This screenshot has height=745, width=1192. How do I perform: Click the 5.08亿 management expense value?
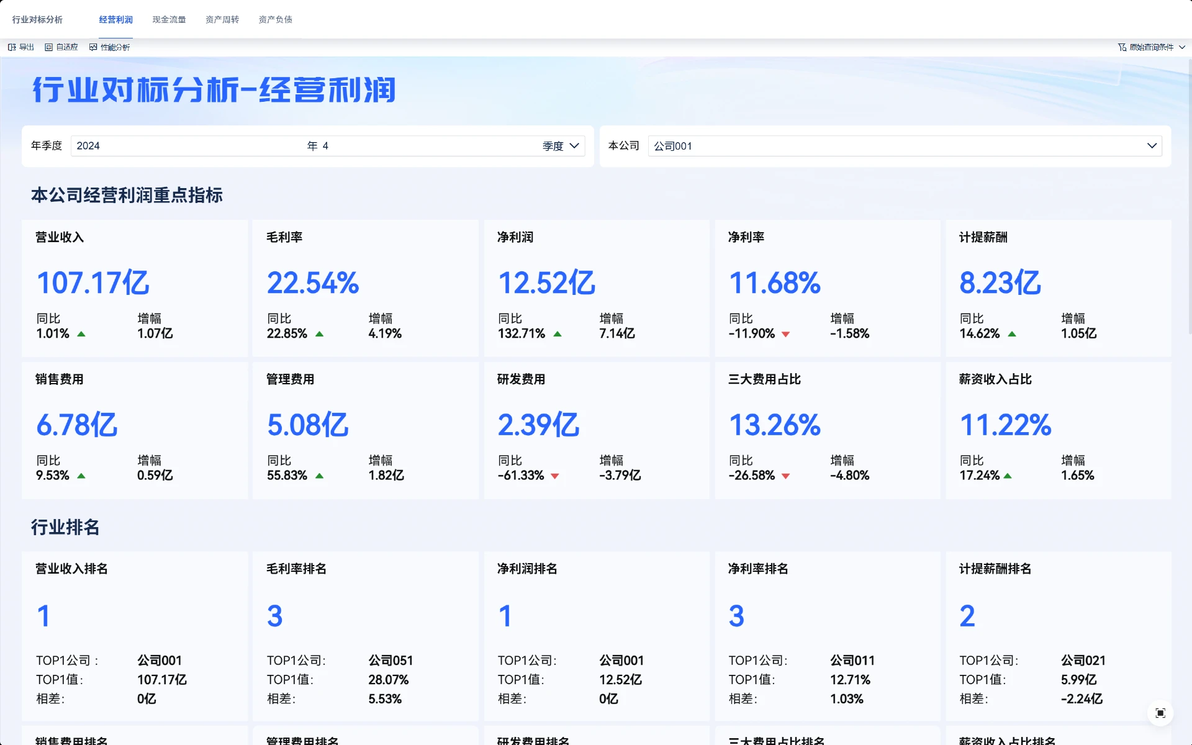click(308, 426)
